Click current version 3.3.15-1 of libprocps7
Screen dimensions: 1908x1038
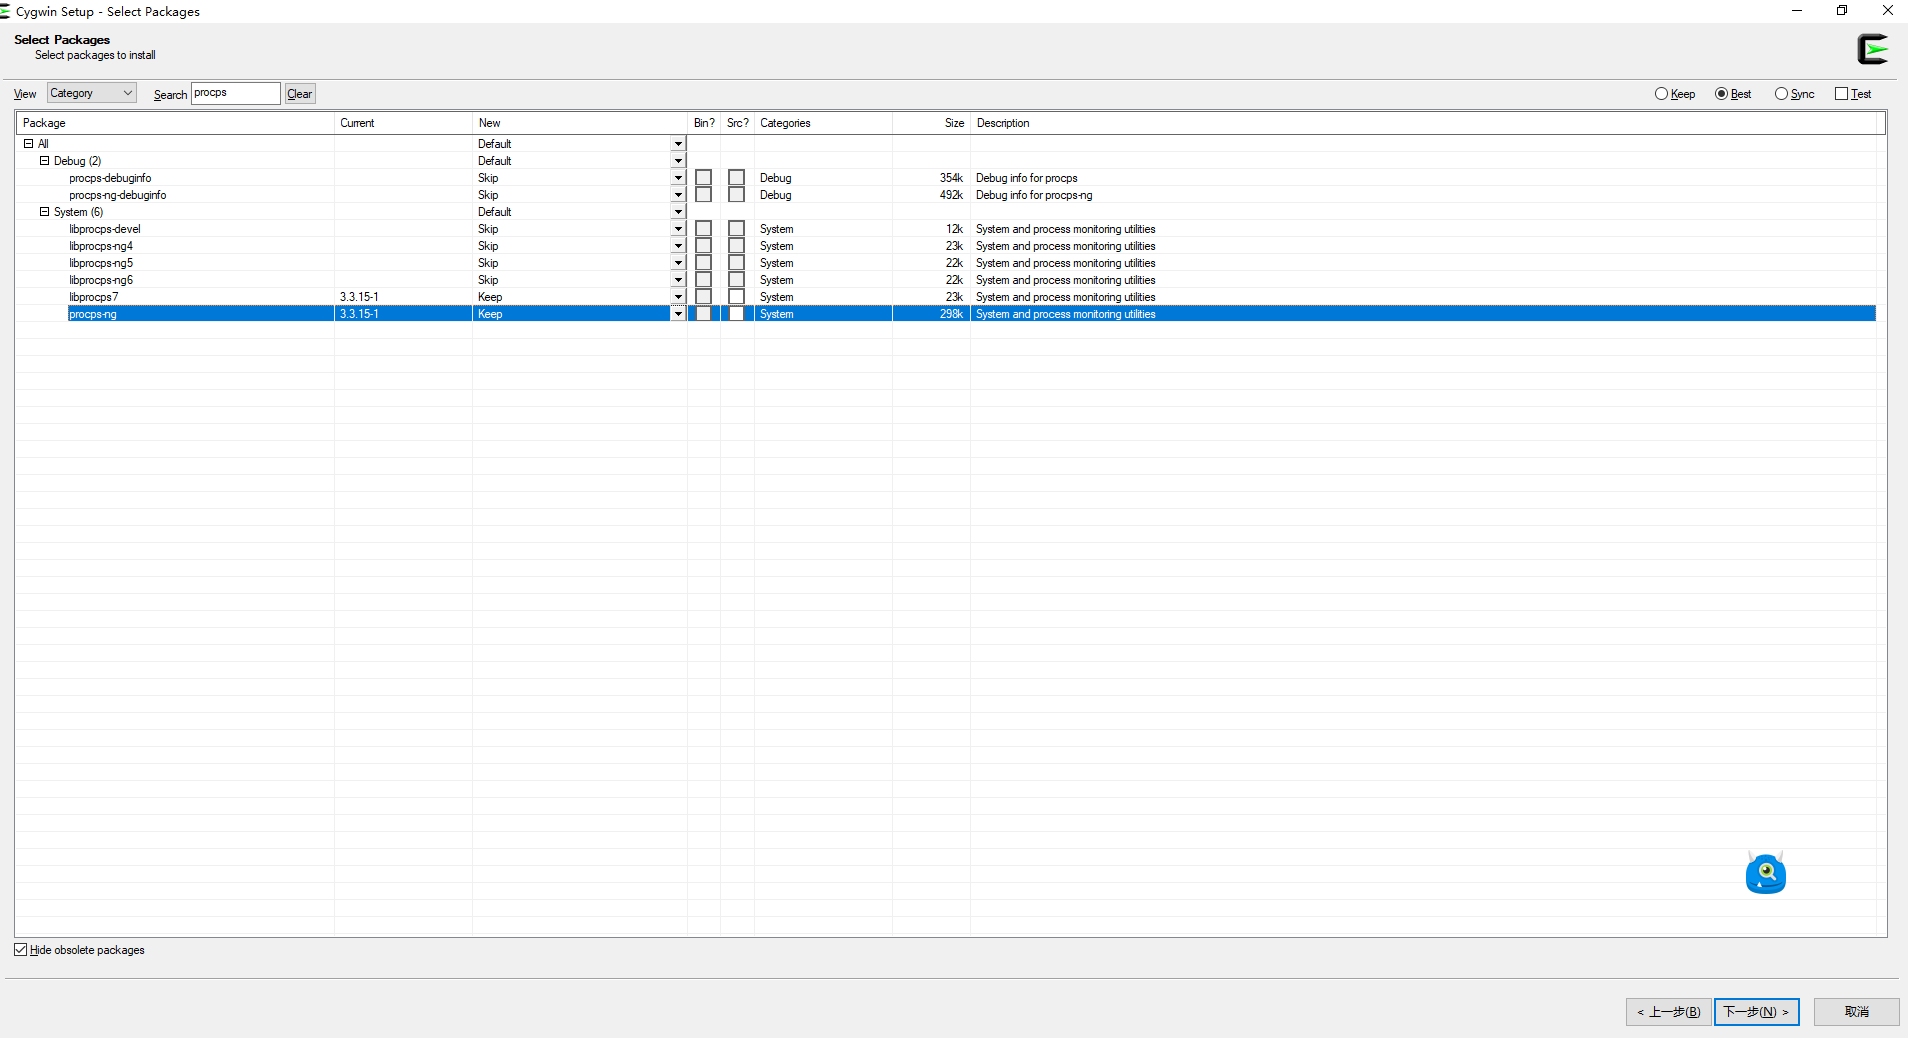point(359,297)
